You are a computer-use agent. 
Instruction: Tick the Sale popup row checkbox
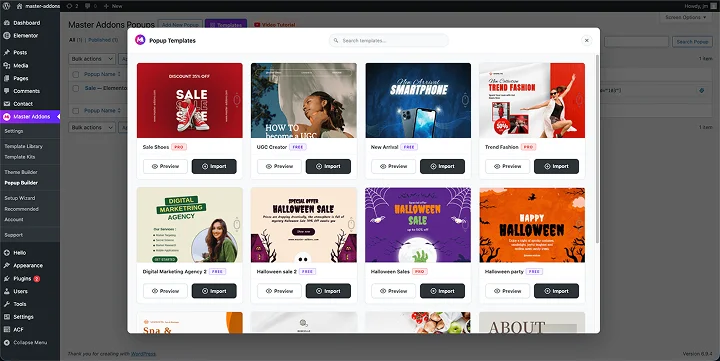pos(76,88)
